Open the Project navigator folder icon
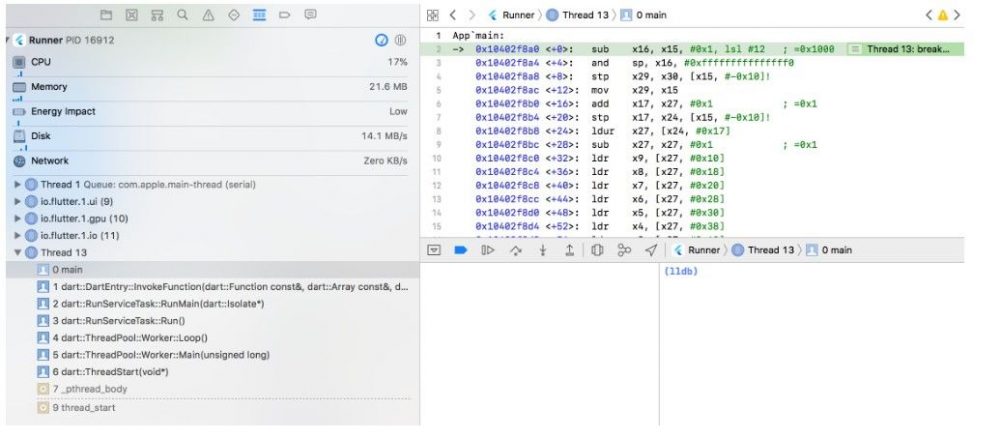 [107, 15]
